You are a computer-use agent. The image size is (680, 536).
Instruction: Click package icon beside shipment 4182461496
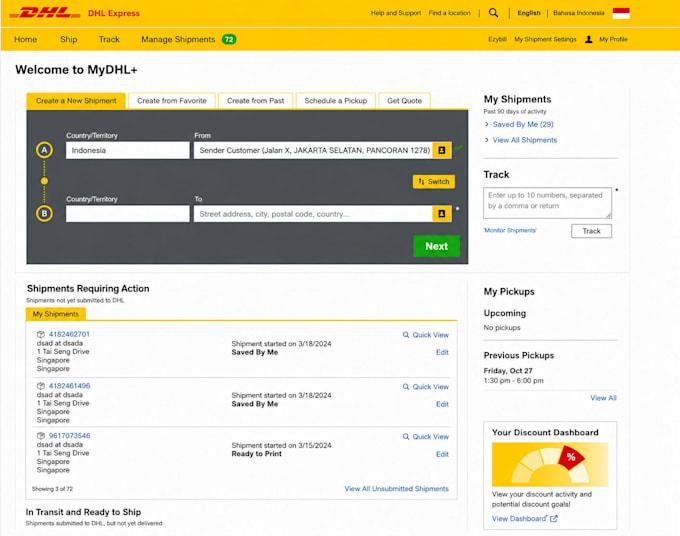click(41, 386)
